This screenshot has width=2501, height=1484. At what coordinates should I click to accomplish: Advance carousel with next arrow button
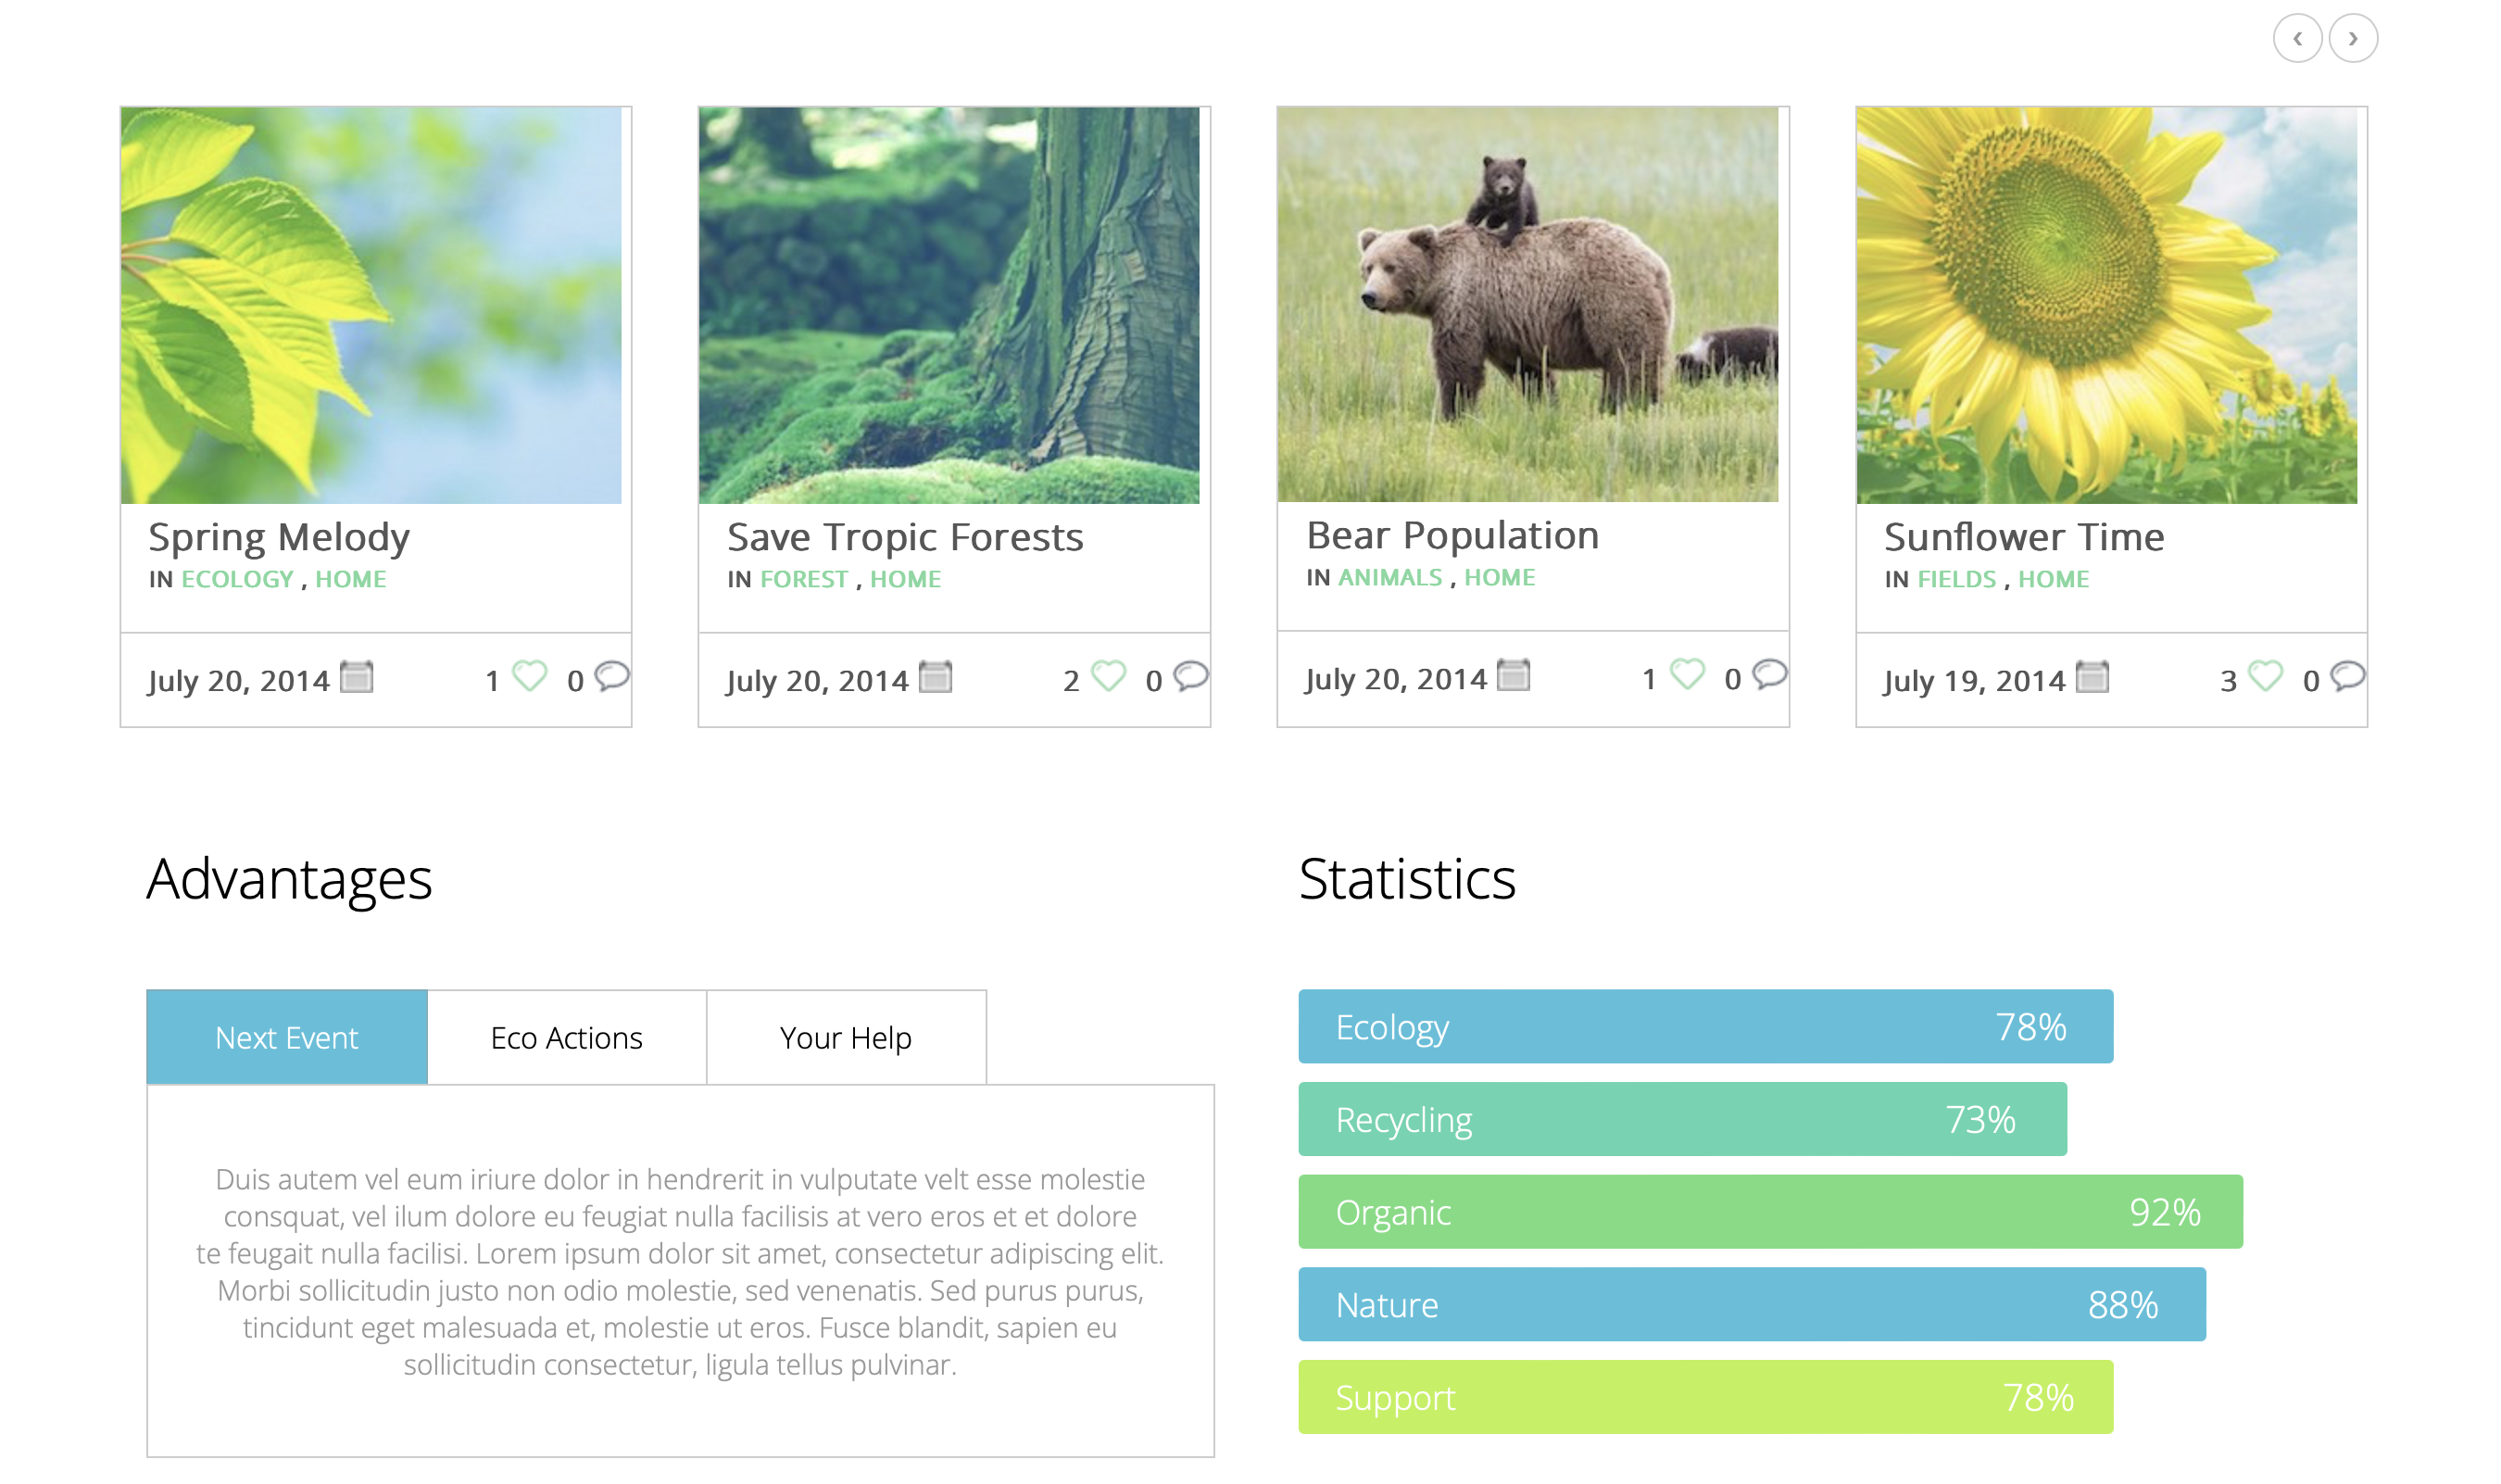click(2353, 38)
